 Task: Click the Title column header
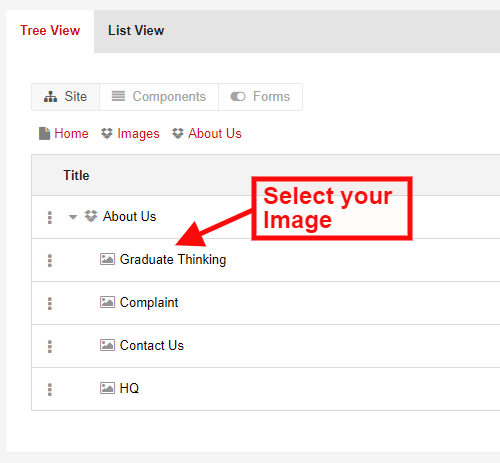(76, 175)
